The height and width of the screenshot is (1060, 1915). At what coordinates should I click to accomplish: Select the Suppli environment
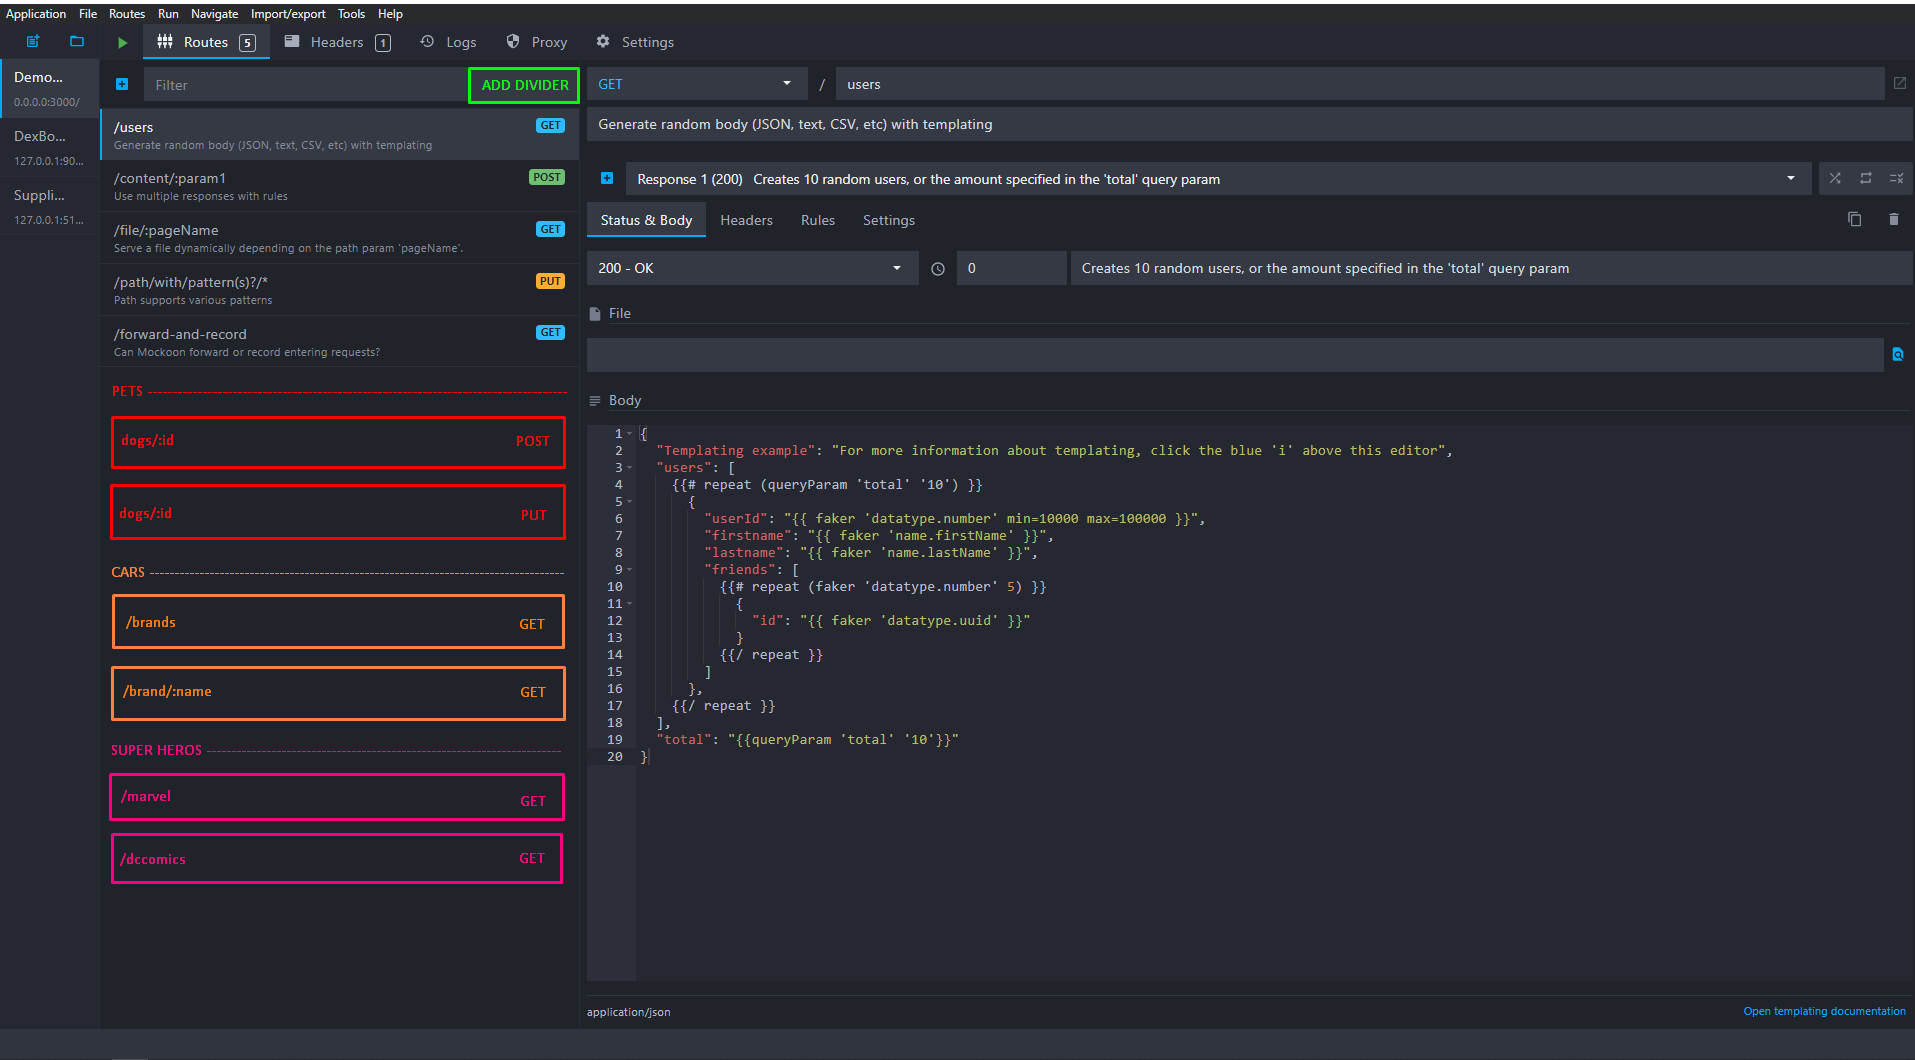click(x=50, y=206)
